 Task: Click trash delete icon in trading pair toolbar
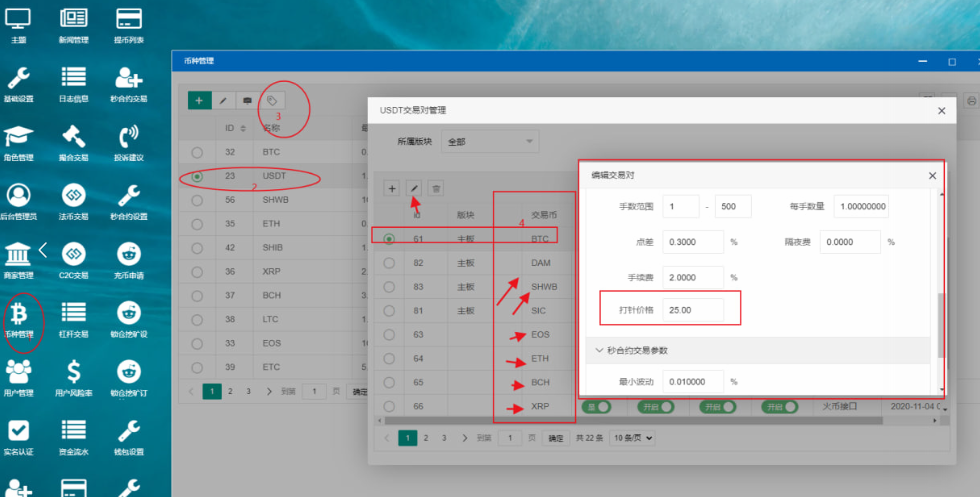[x=436, y=188]
